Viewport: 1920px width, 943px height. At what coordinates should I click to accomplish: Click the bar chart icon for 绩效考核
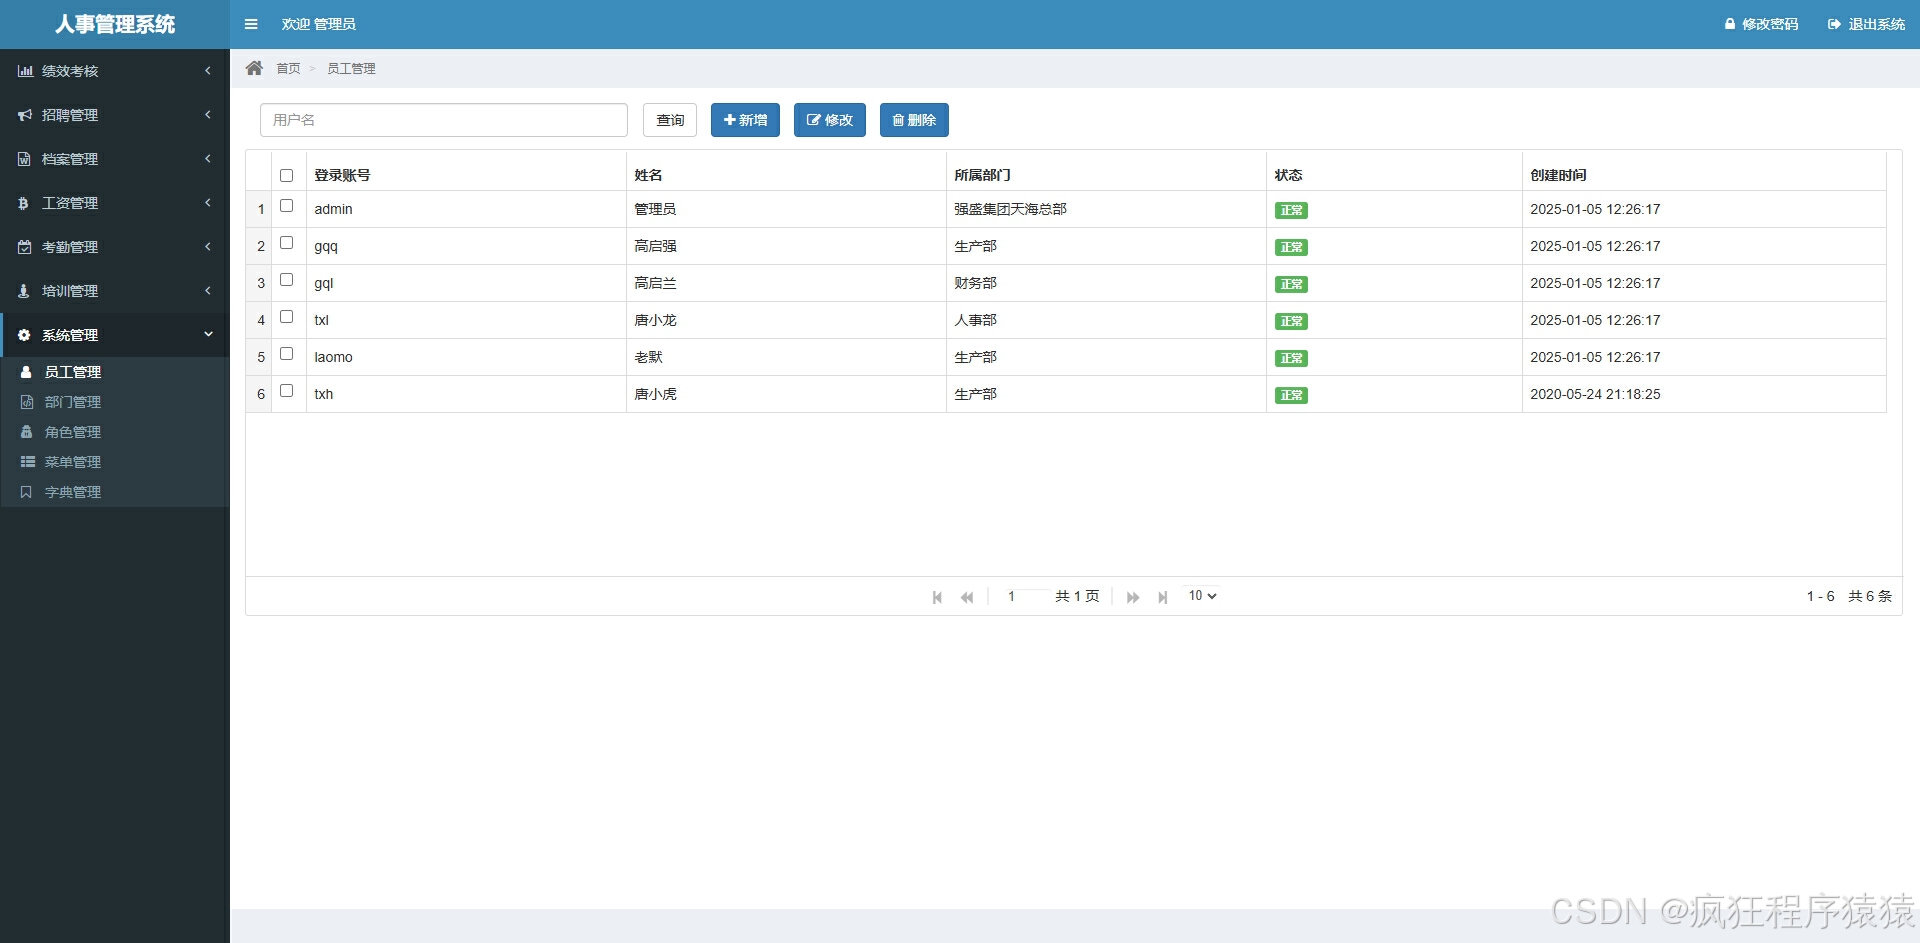[25, 71]
